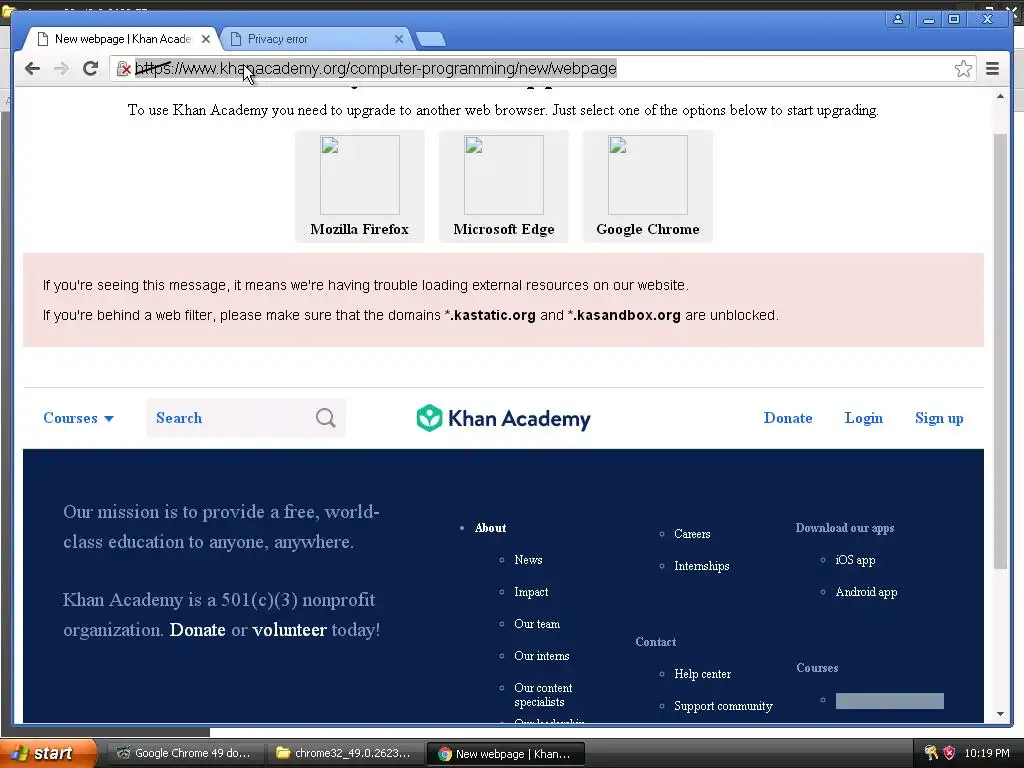Switch to New webpage Khan Academy tab

point(121,39)
